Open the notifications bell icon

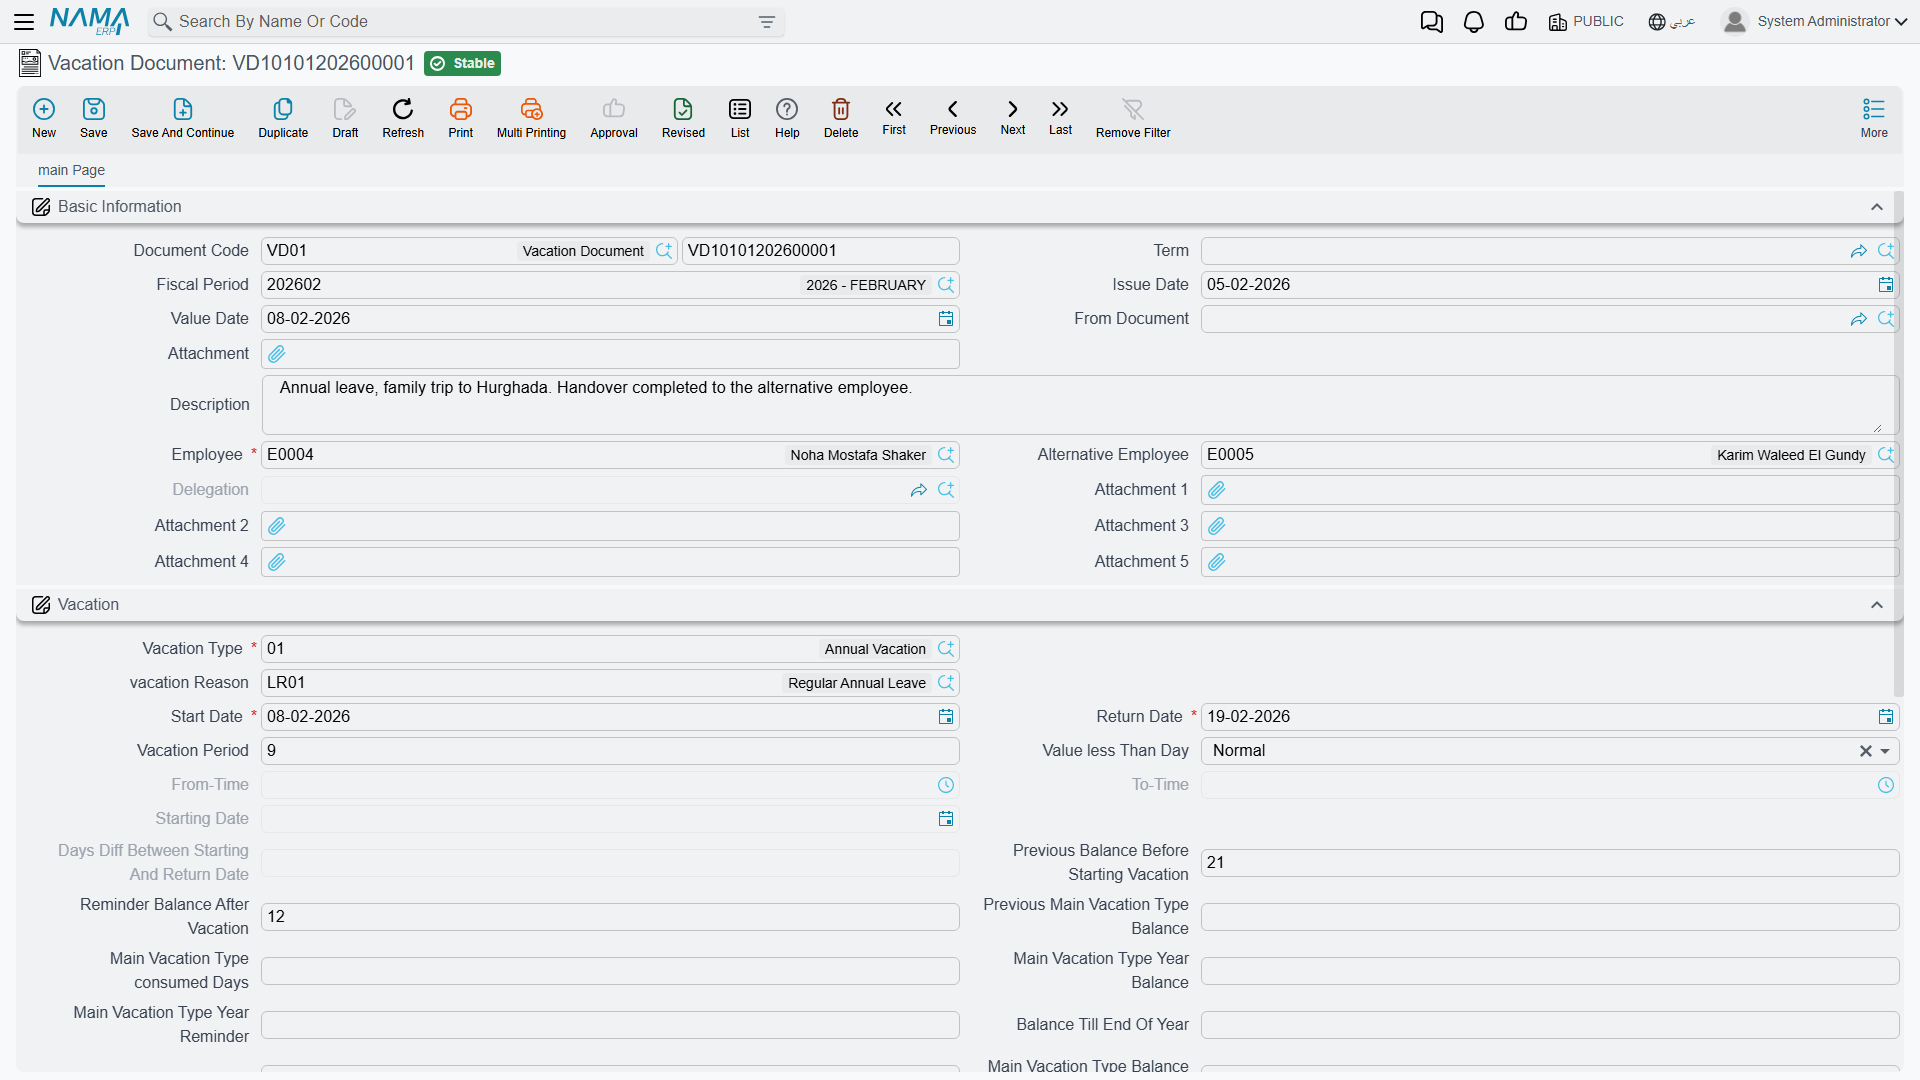[x=1473, y=22]
